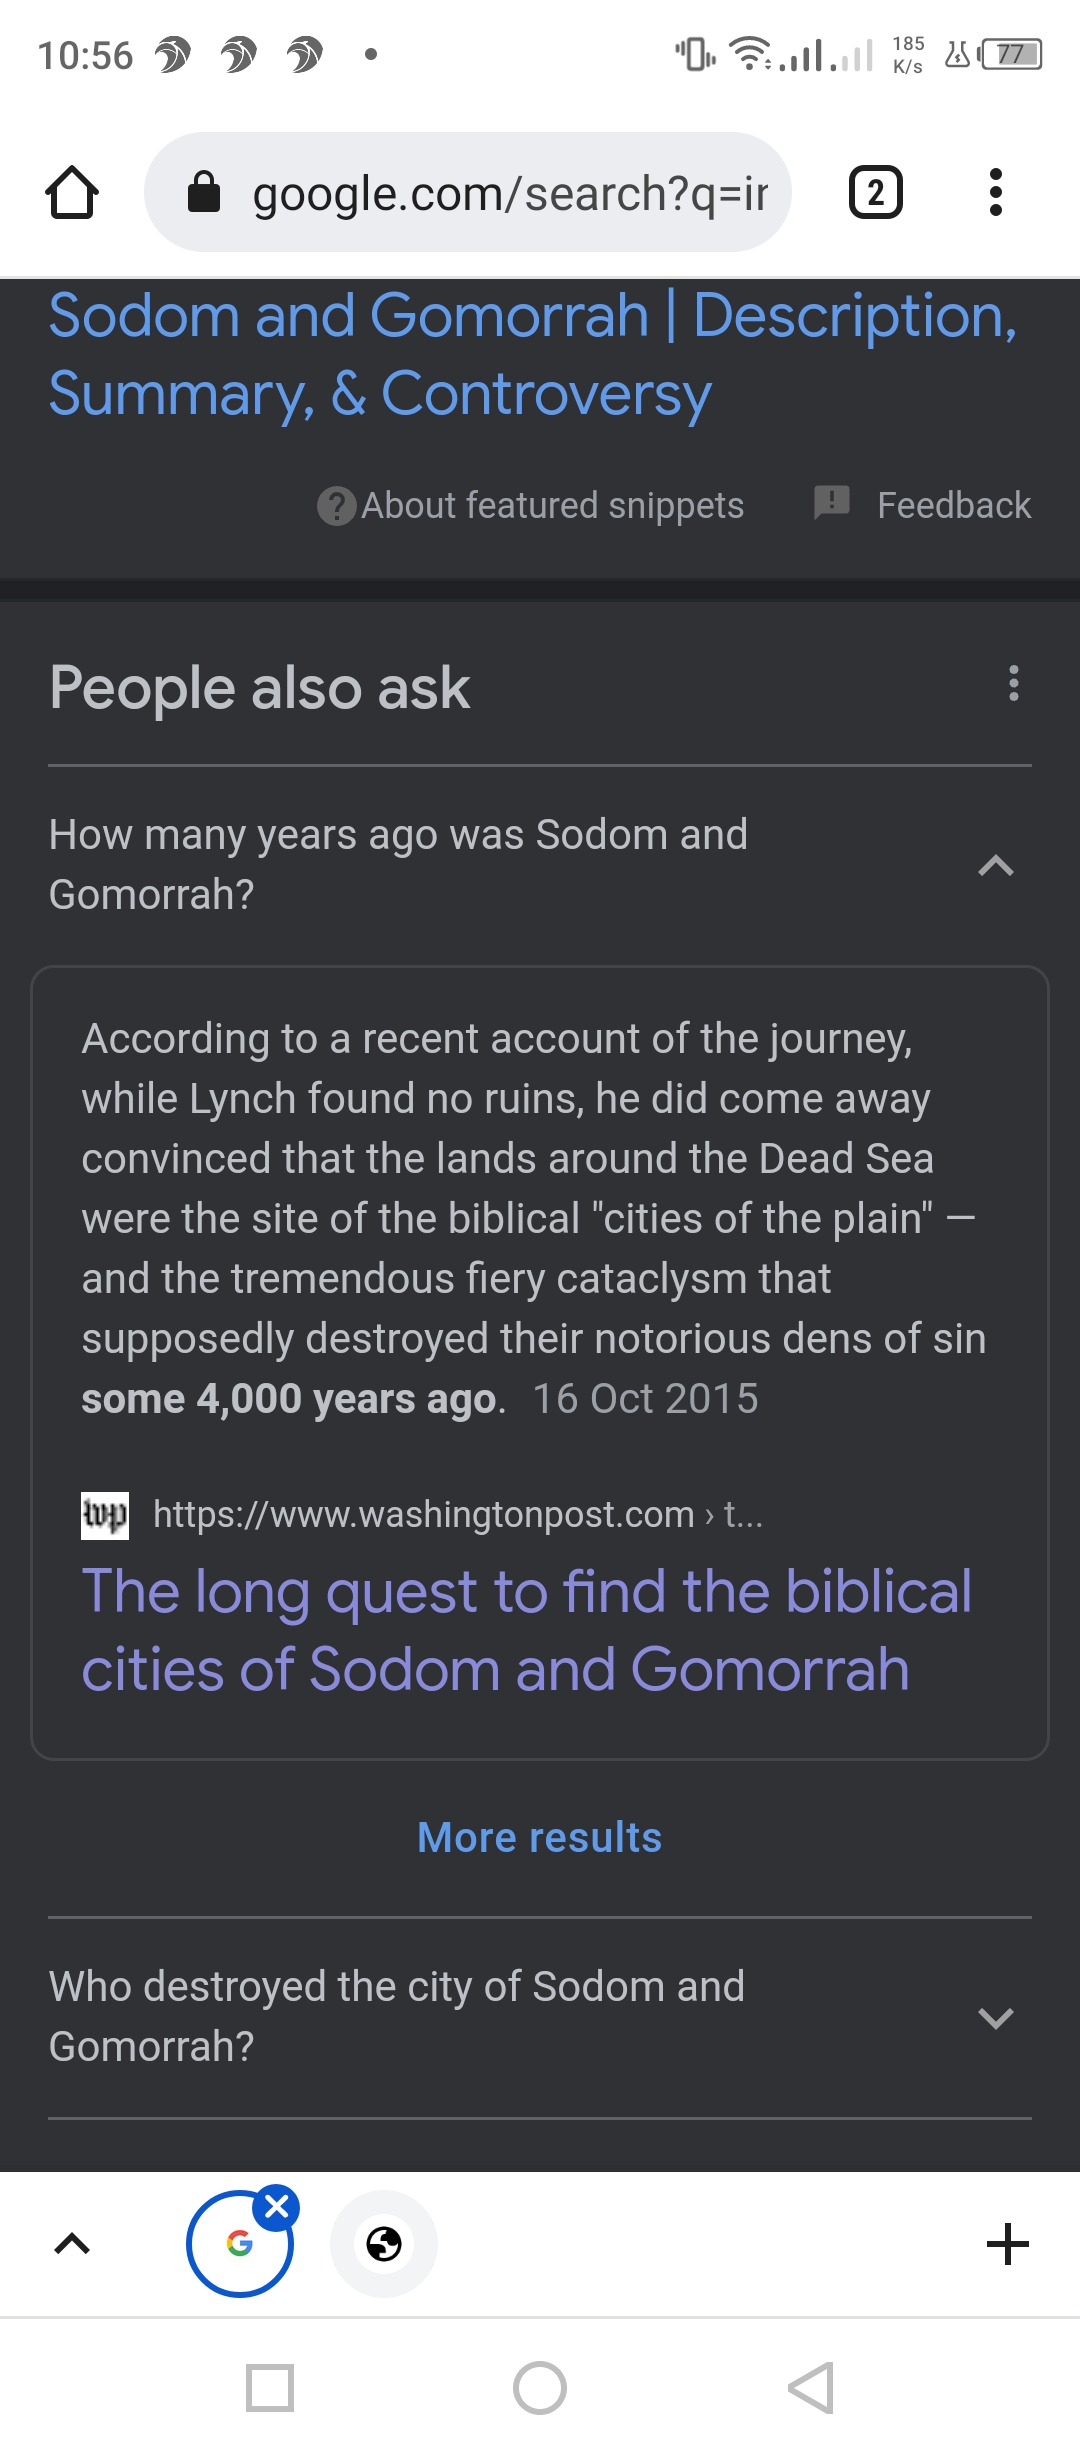Switch to the globe tab in bottom strip
Viewport: 1080px width, 2460px height.
384,2244
